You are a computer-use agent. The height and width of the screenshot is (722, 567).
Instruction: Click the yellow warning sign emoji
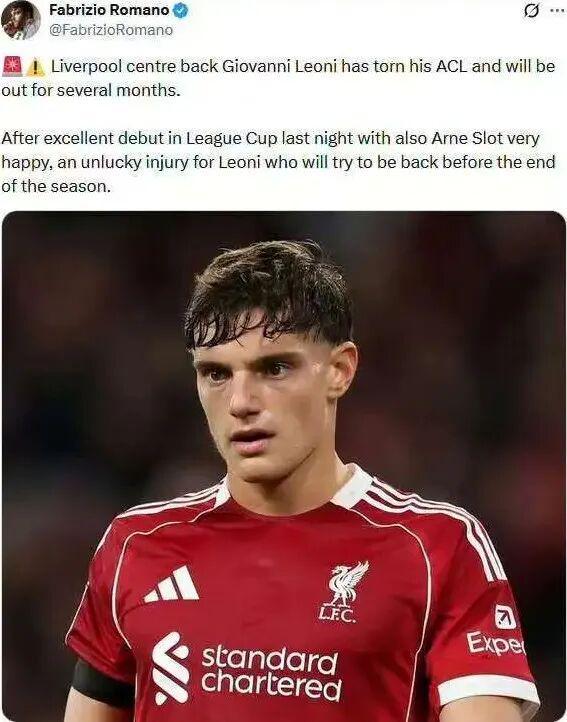(35, 68)
